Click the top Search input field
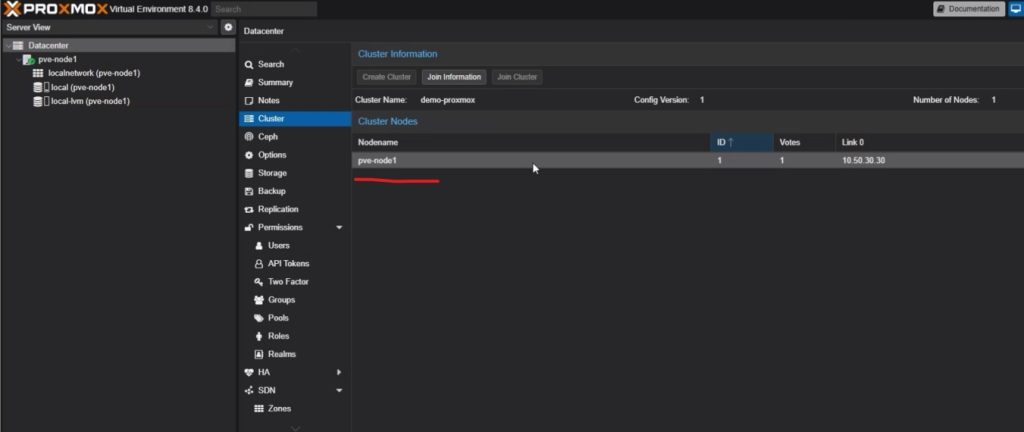 pyautogui.click(x=264, y=9)
